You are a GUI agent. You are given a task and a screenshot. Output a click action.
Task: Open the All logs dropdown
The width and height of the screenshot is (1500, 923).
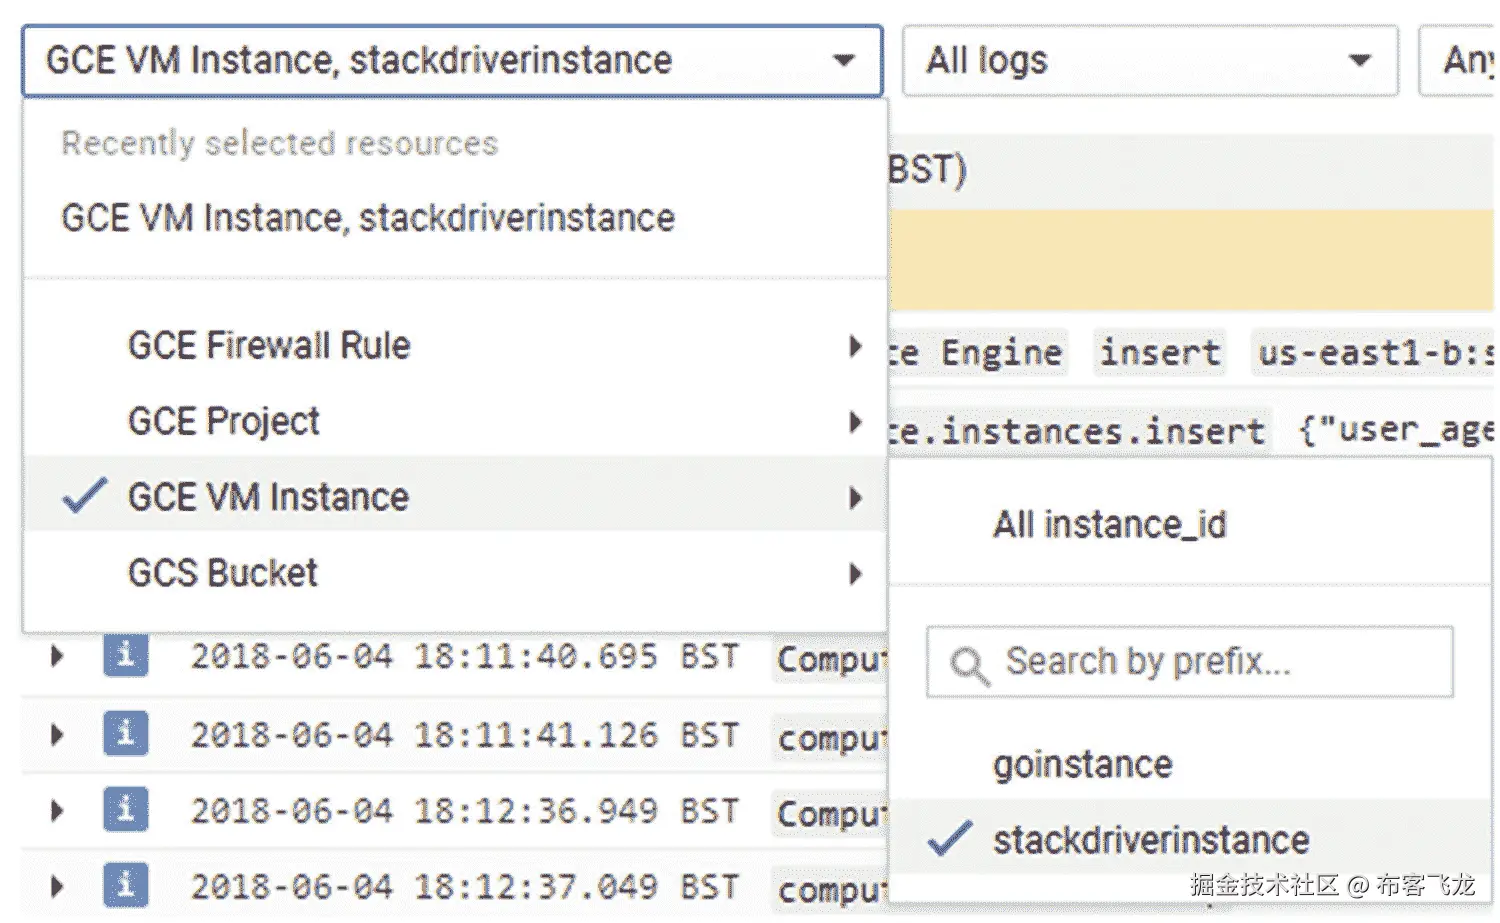[x=1149, y=61]
